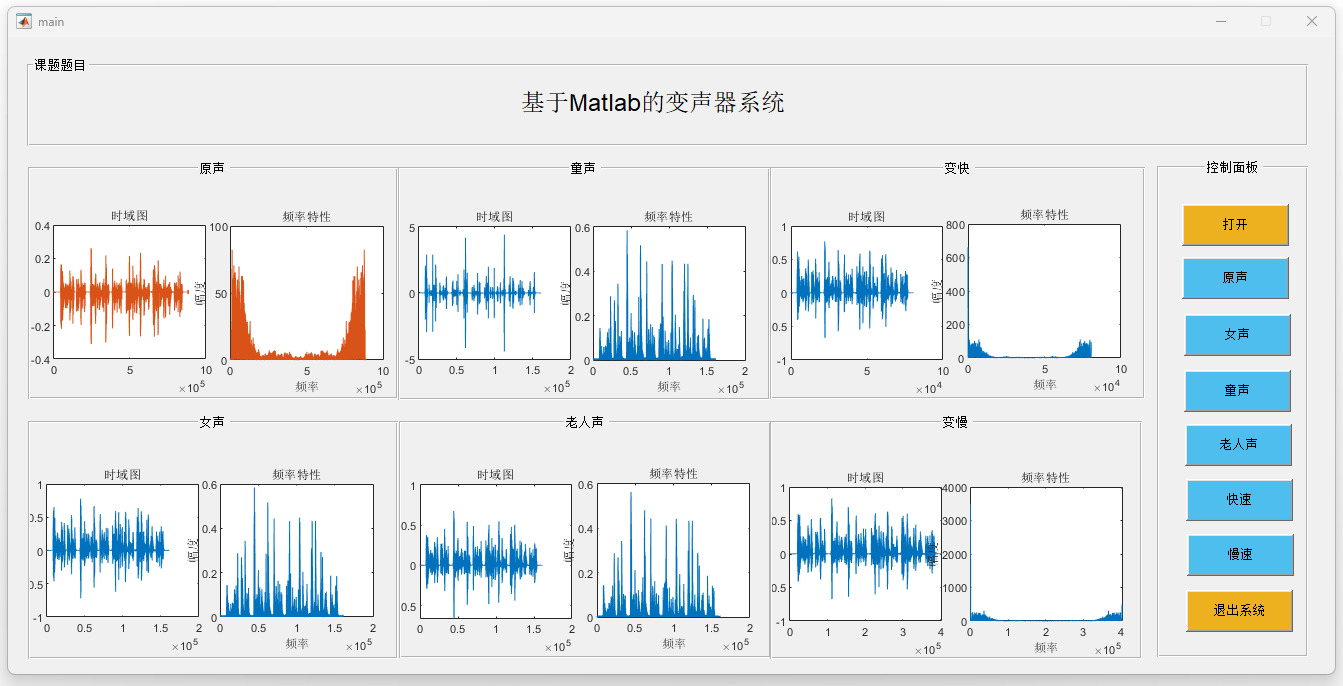This screenshot has height=686, width=1343.
Task: Click the MATLAB icon in title bar
Action: 24,21
